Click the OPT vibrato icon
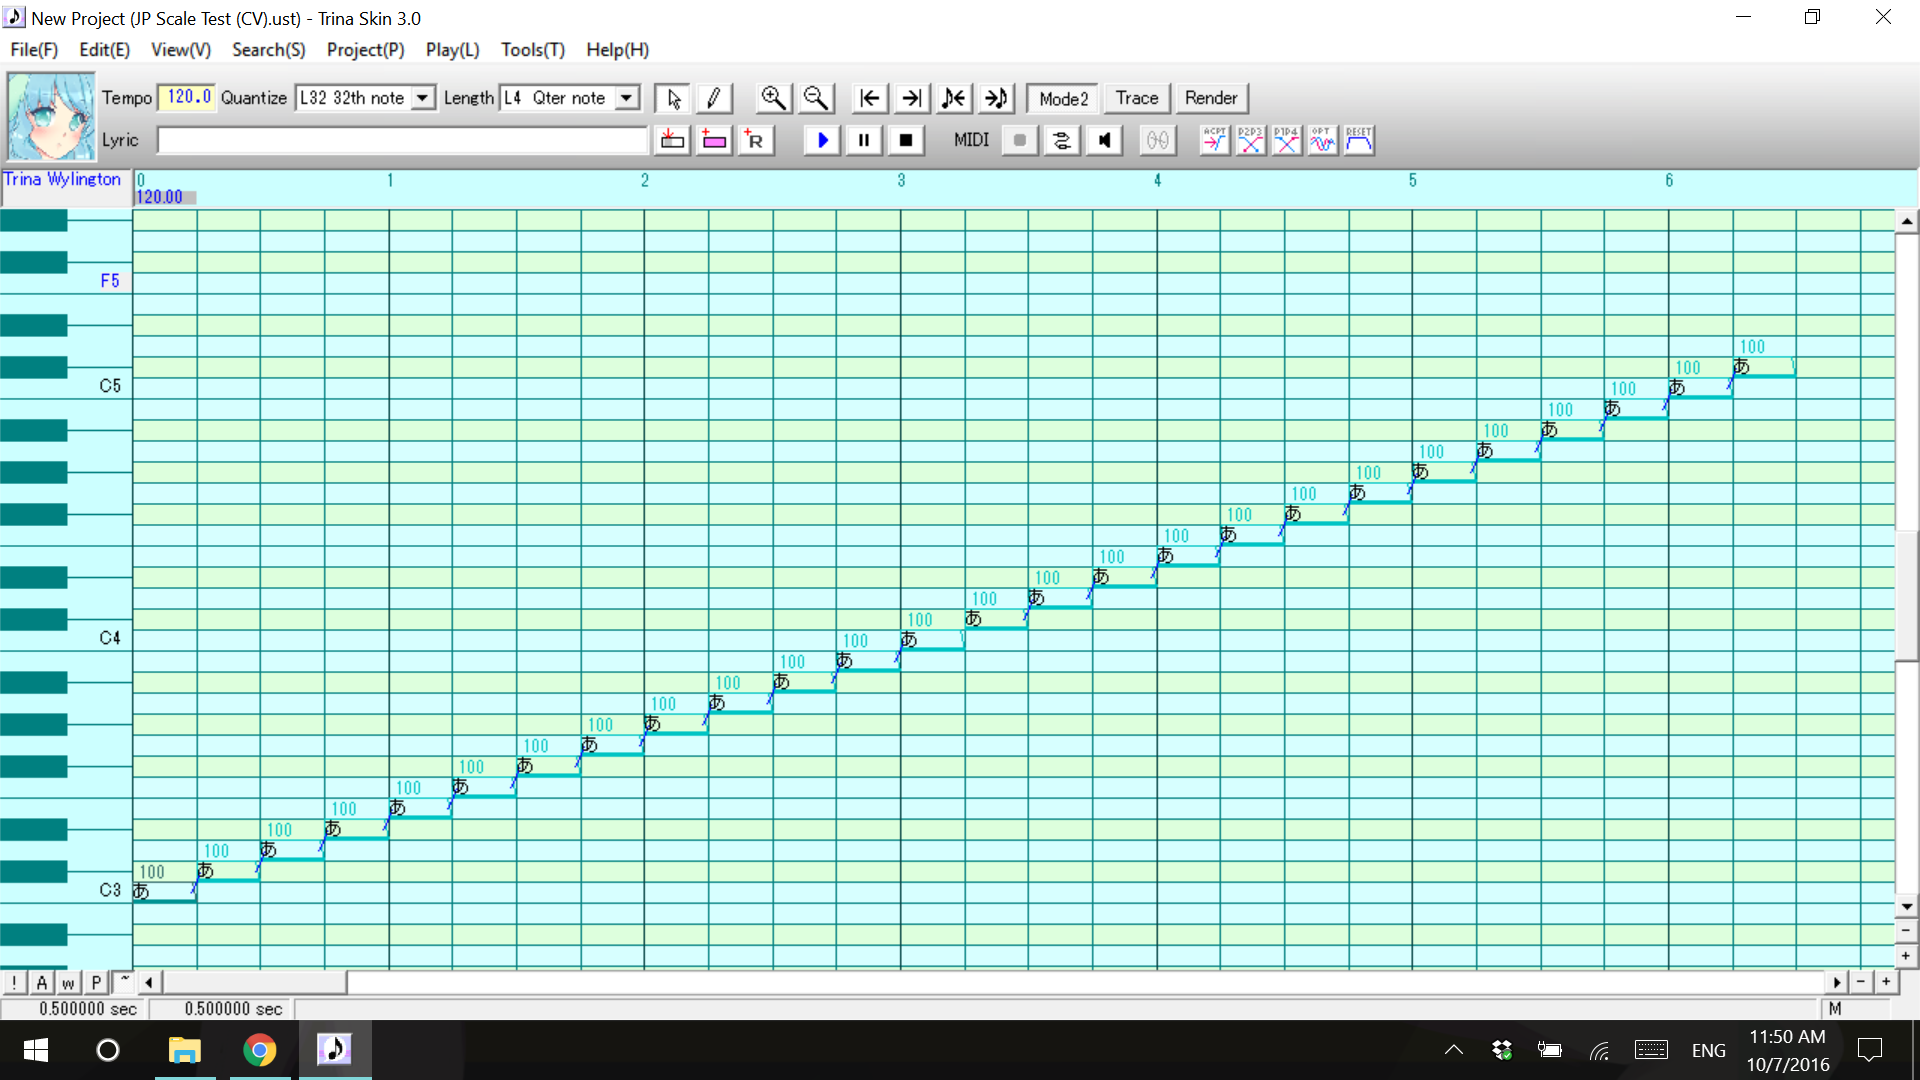Viewport: 1920px width, 1080px height. point(1322,140)
